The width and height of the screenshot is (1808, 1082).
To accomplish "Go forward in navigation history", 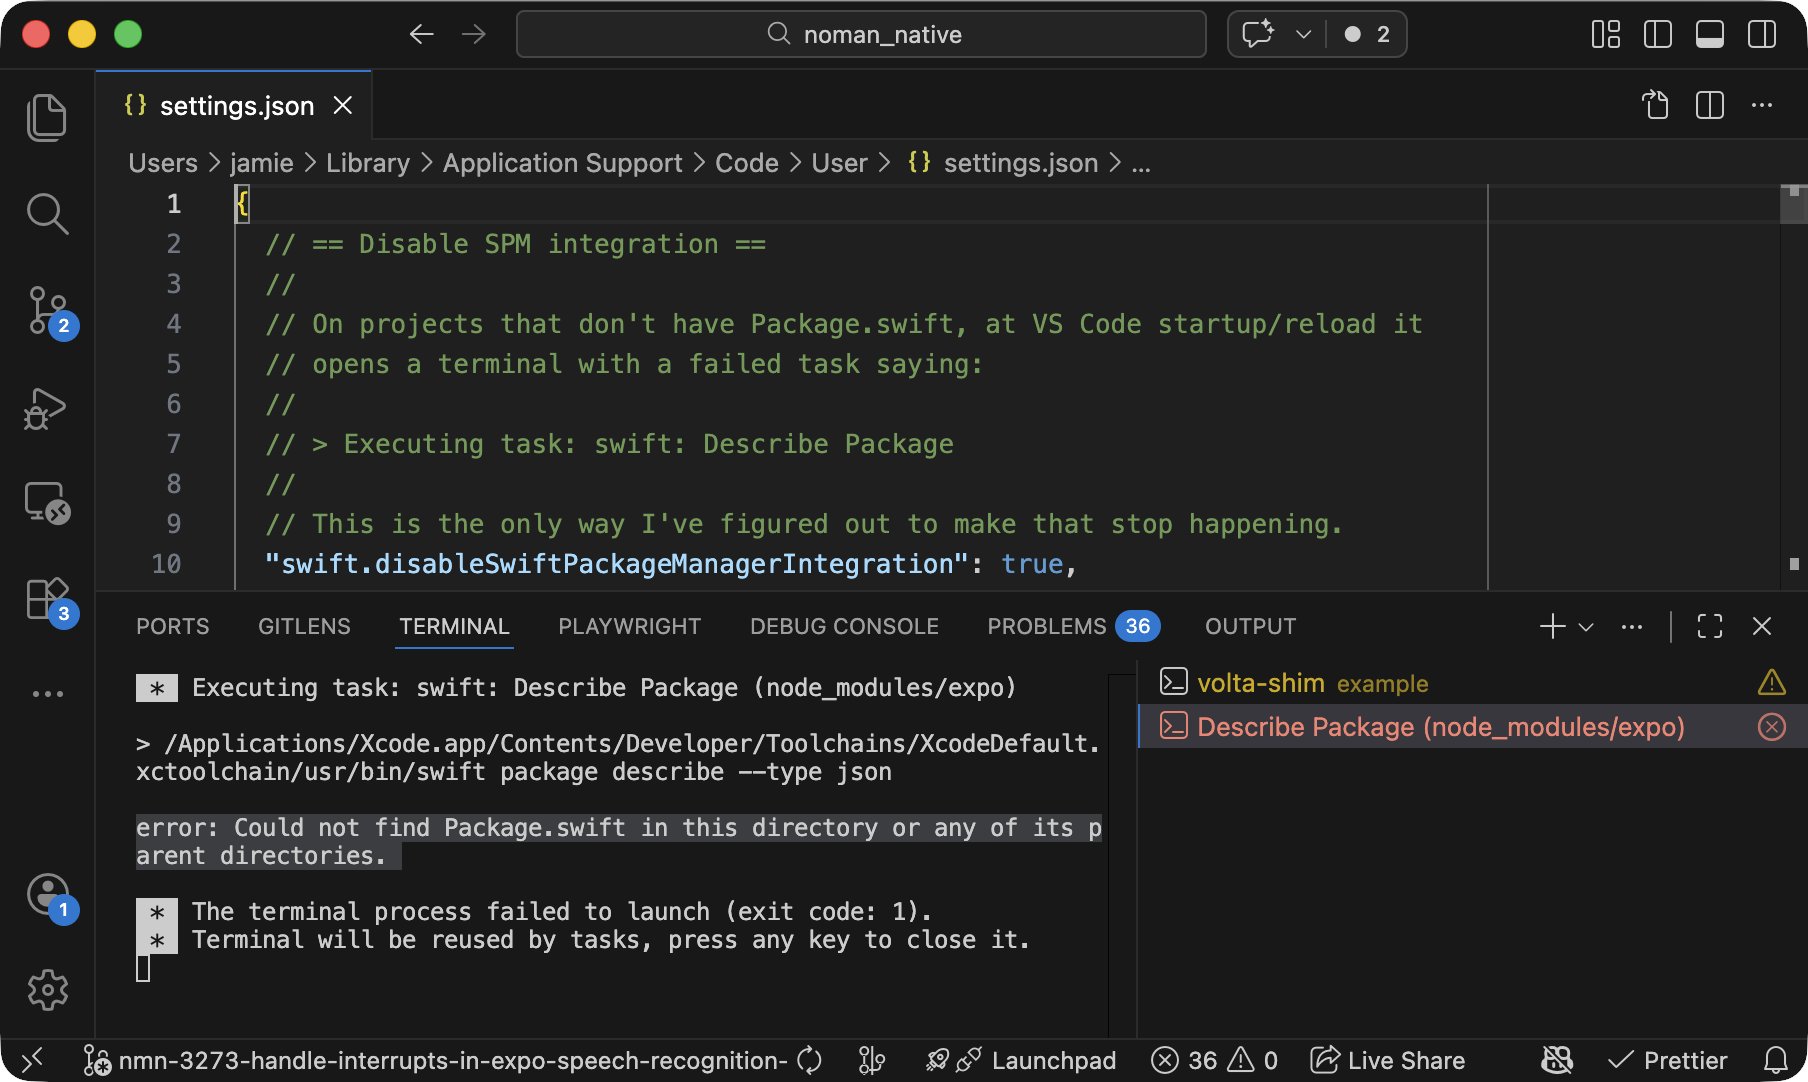I will point(474,34).
